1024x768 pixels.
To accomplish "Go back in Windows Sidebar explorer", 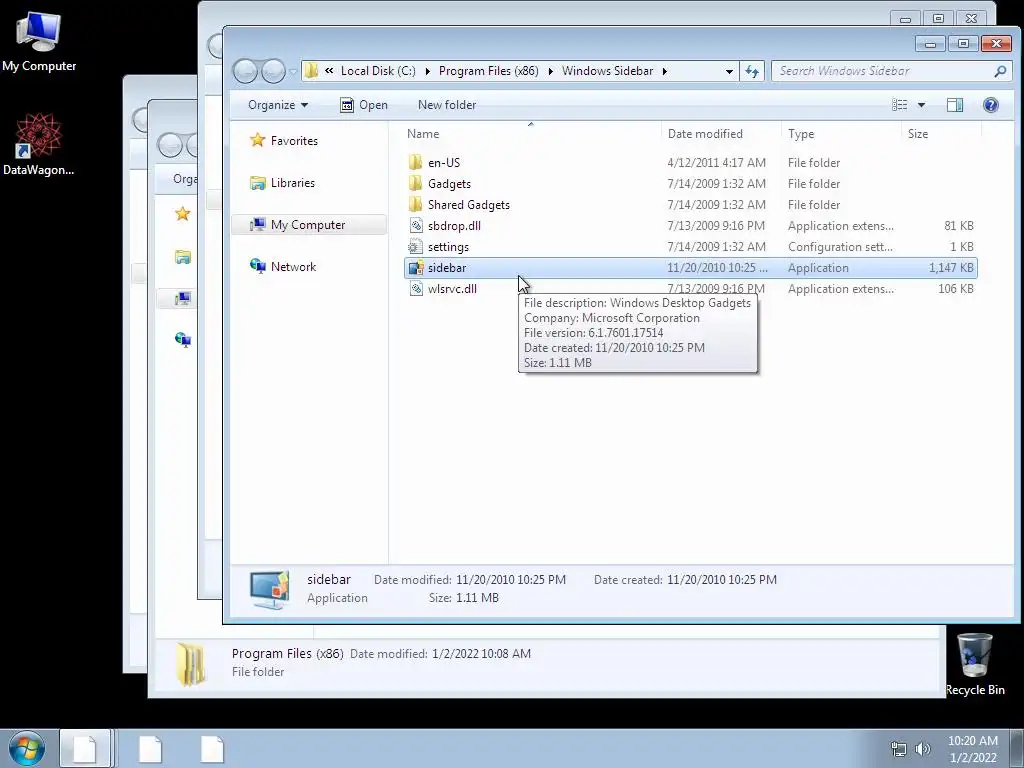I will pos(246,71).
